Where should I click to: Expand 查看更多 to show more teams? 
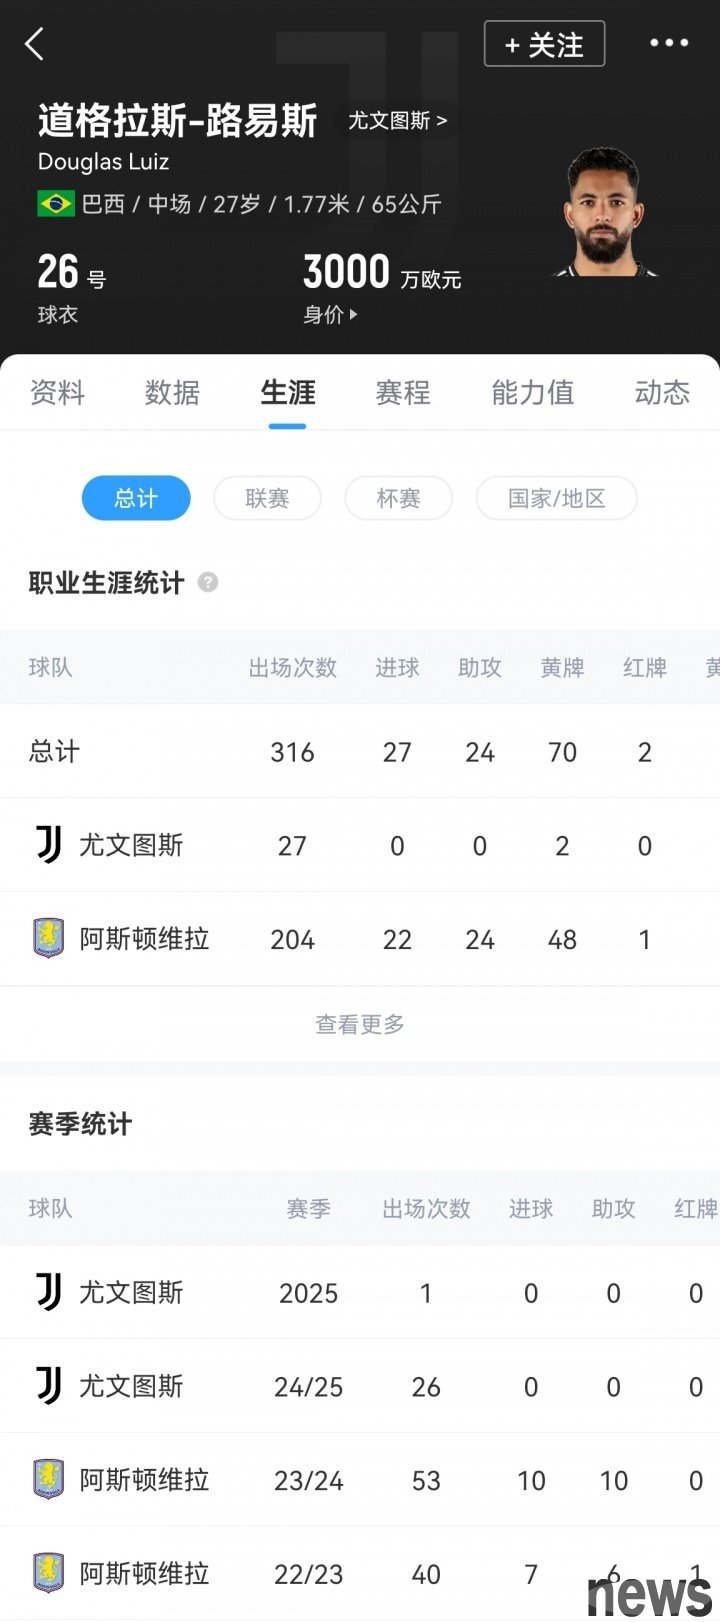360,1024
